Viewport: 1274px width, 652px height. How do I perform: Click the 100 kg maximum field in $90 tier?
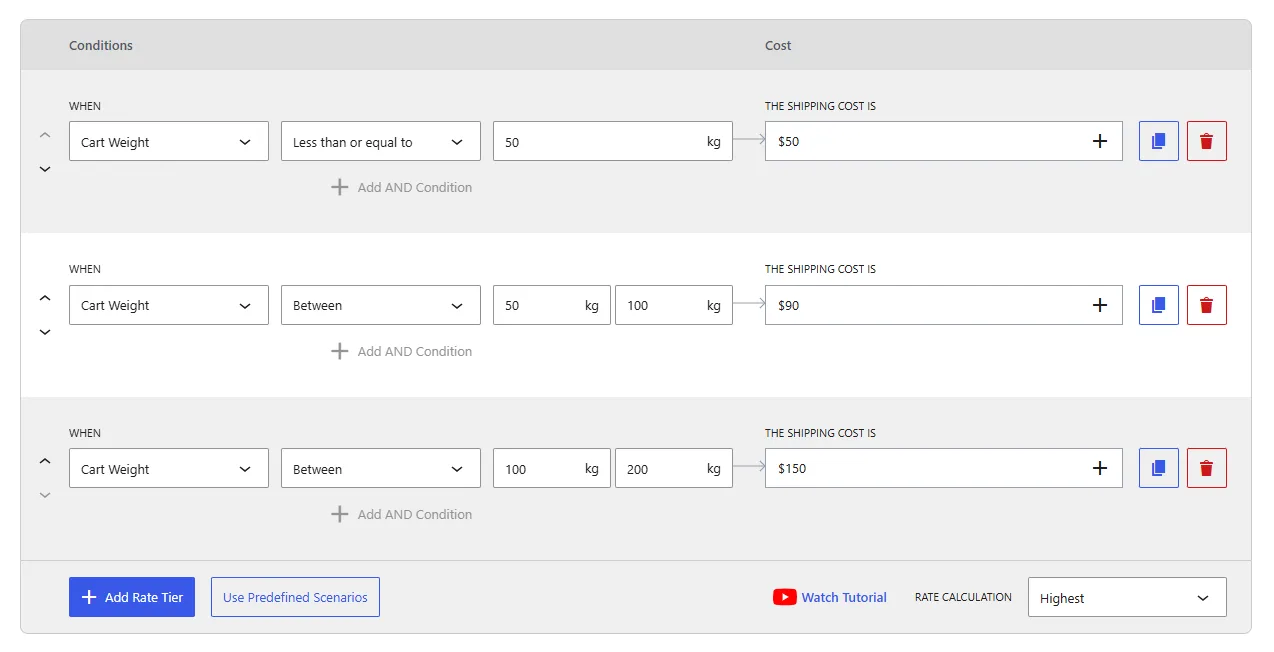point(674,305)
